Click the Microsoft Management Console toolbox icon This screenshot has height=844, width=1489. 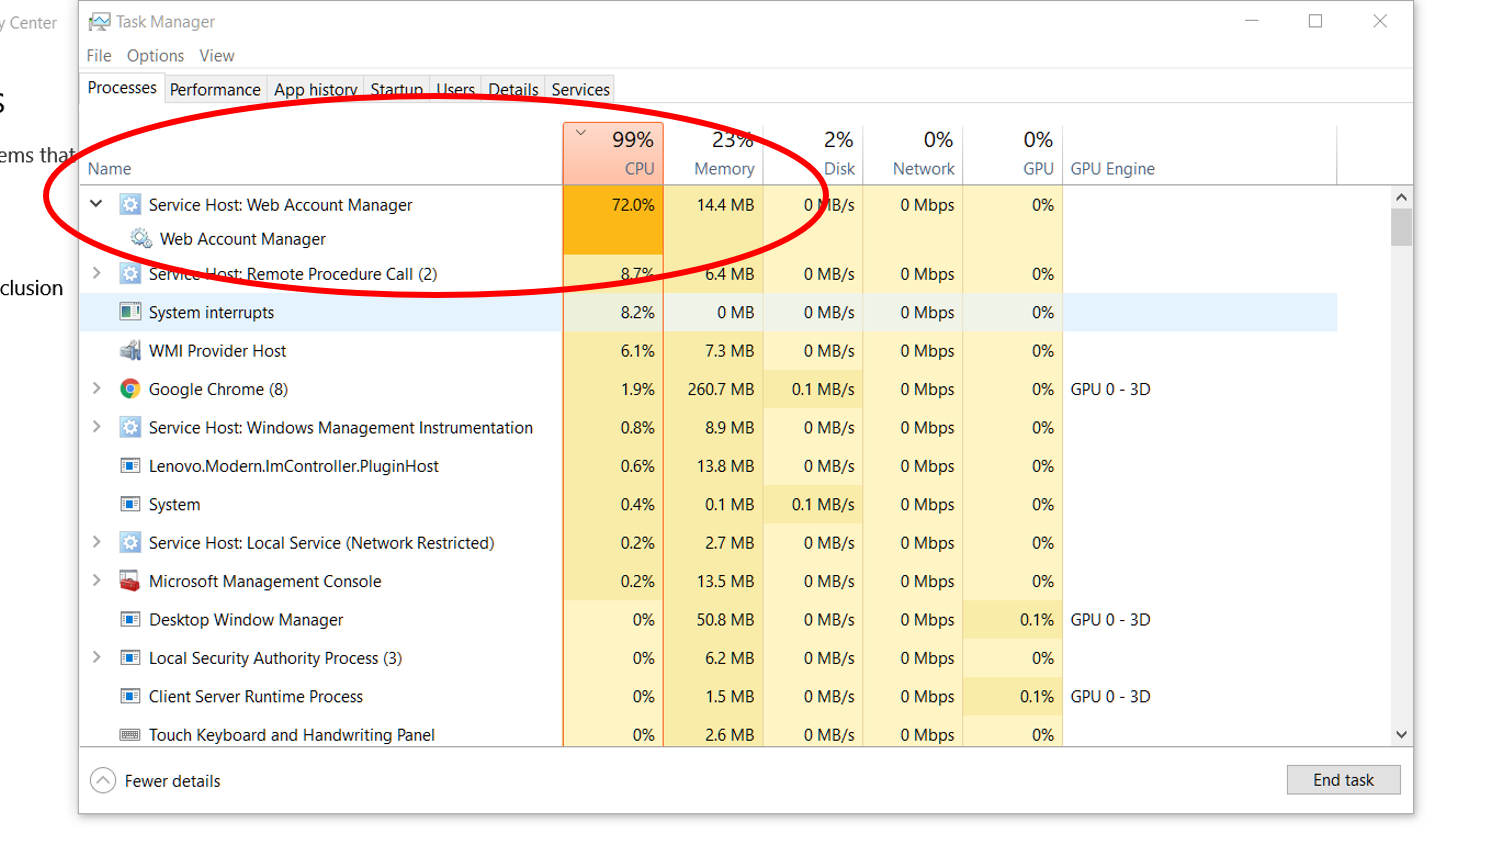coord(130,581)
